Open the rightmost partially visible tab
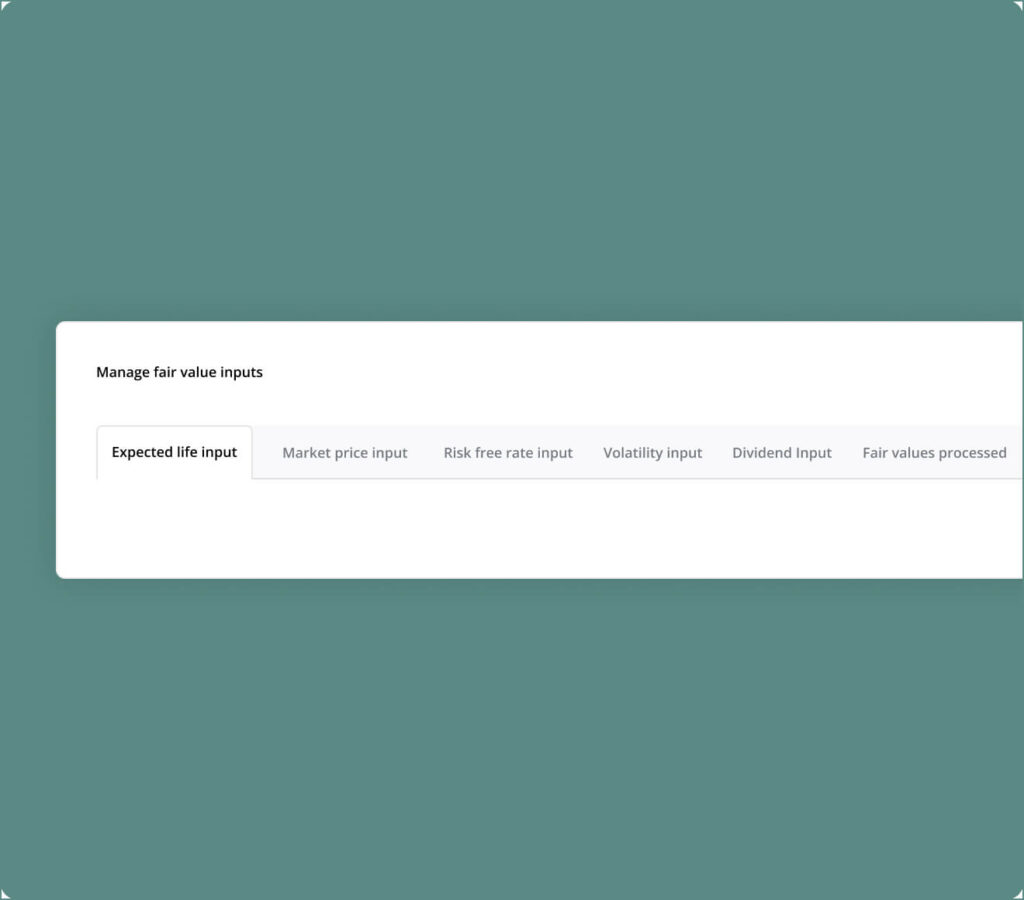Image resolution: width=1024 pixels, height=900 pixels. (934, 452)
